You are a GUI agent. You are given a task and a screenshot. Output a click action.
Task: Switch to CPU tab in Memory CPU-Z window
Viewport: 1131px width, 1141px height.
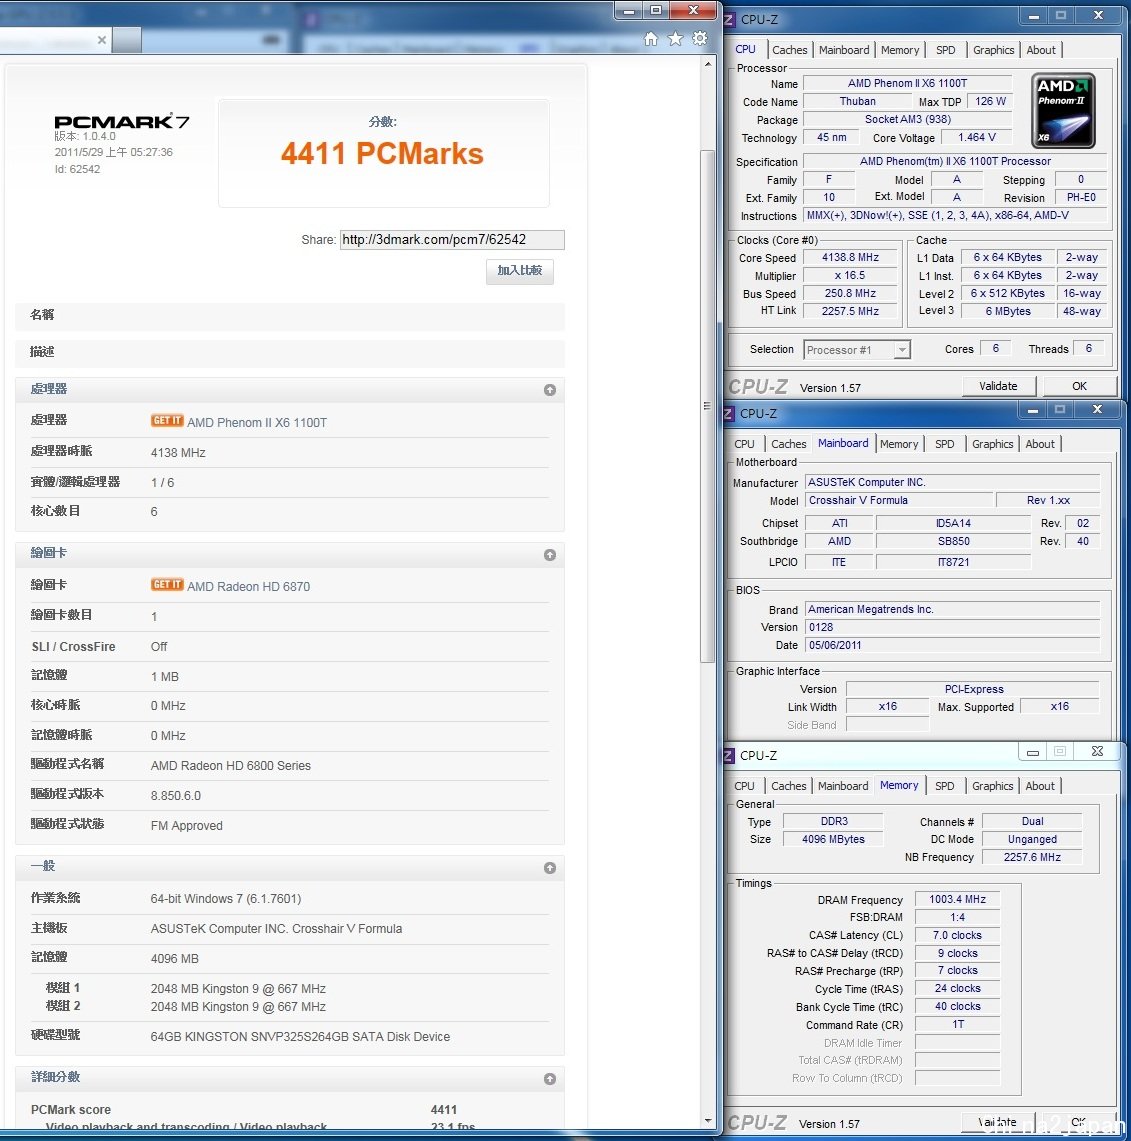click(744, 786)
